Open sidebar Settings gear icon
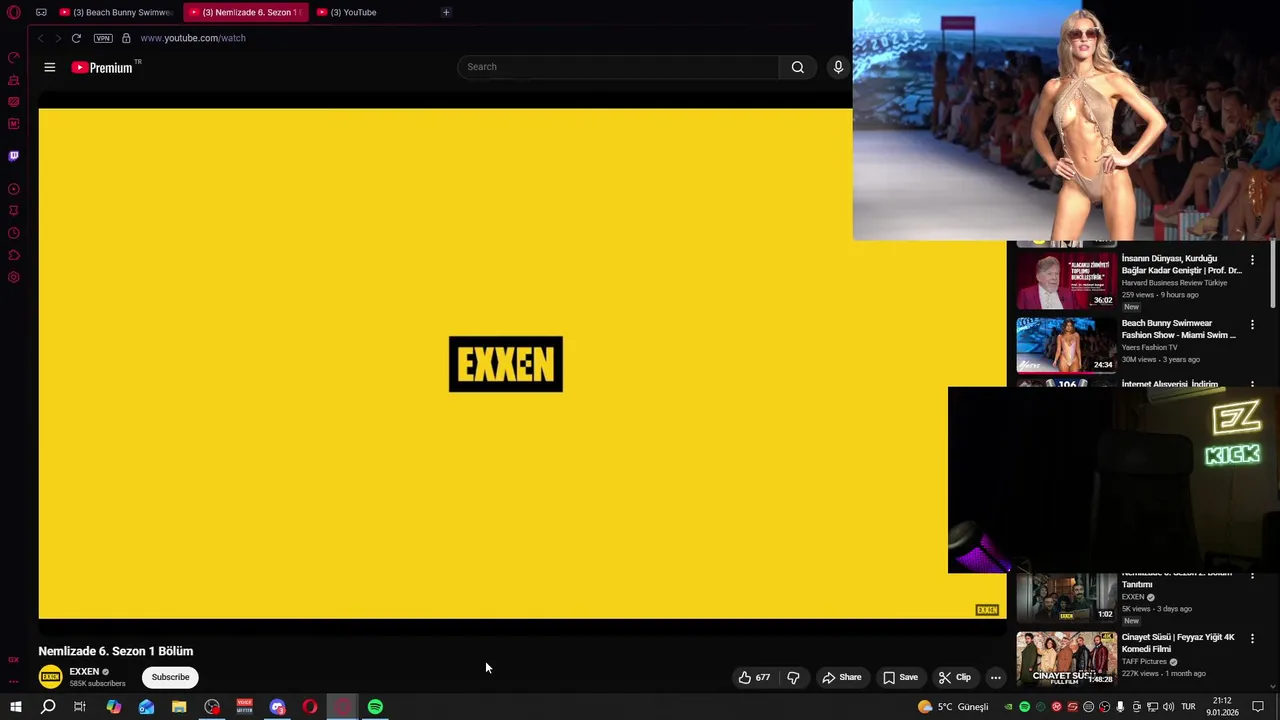The width and height of the screenshot is (1280, 720). [x=14, y=277]
